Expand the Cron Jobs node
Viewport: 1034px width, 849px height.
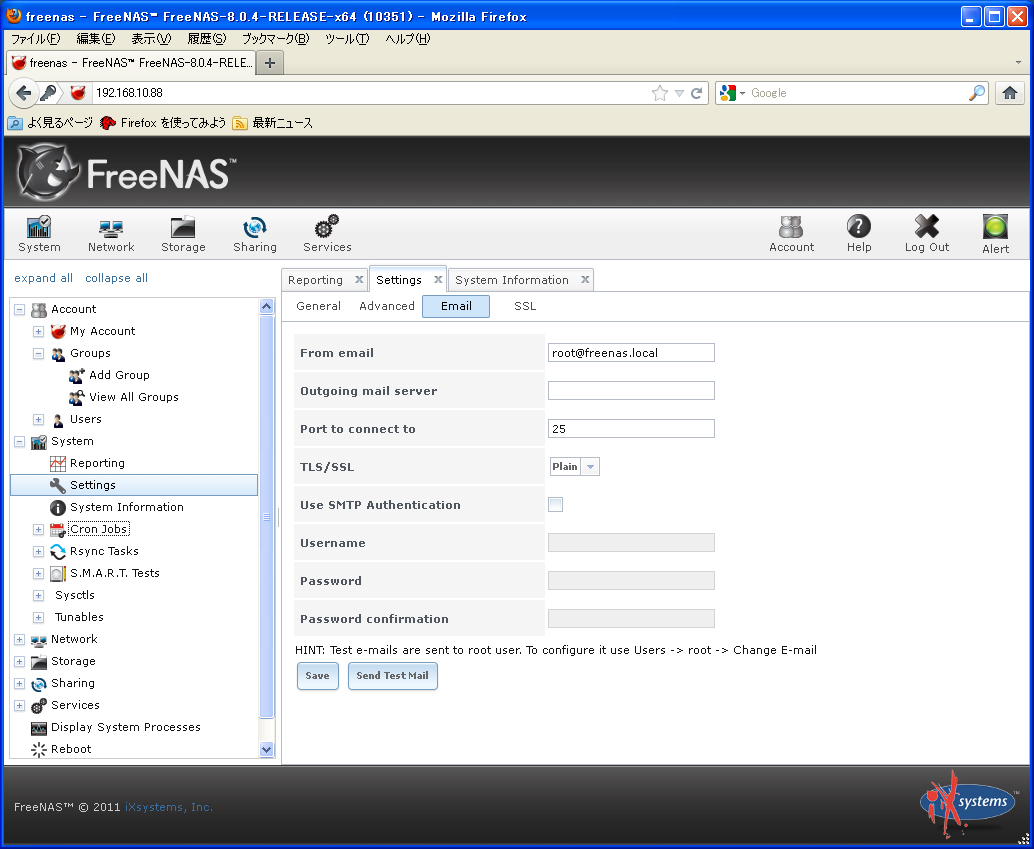coord(39,530)
